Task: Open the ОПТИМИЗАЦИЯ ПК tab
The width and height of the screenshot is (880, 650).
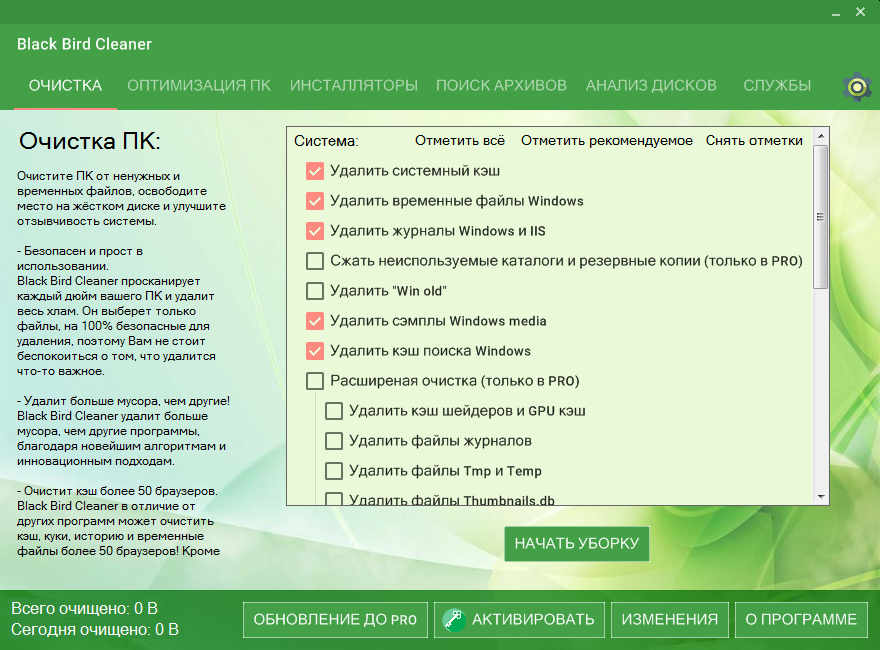Action: (199, 85)
